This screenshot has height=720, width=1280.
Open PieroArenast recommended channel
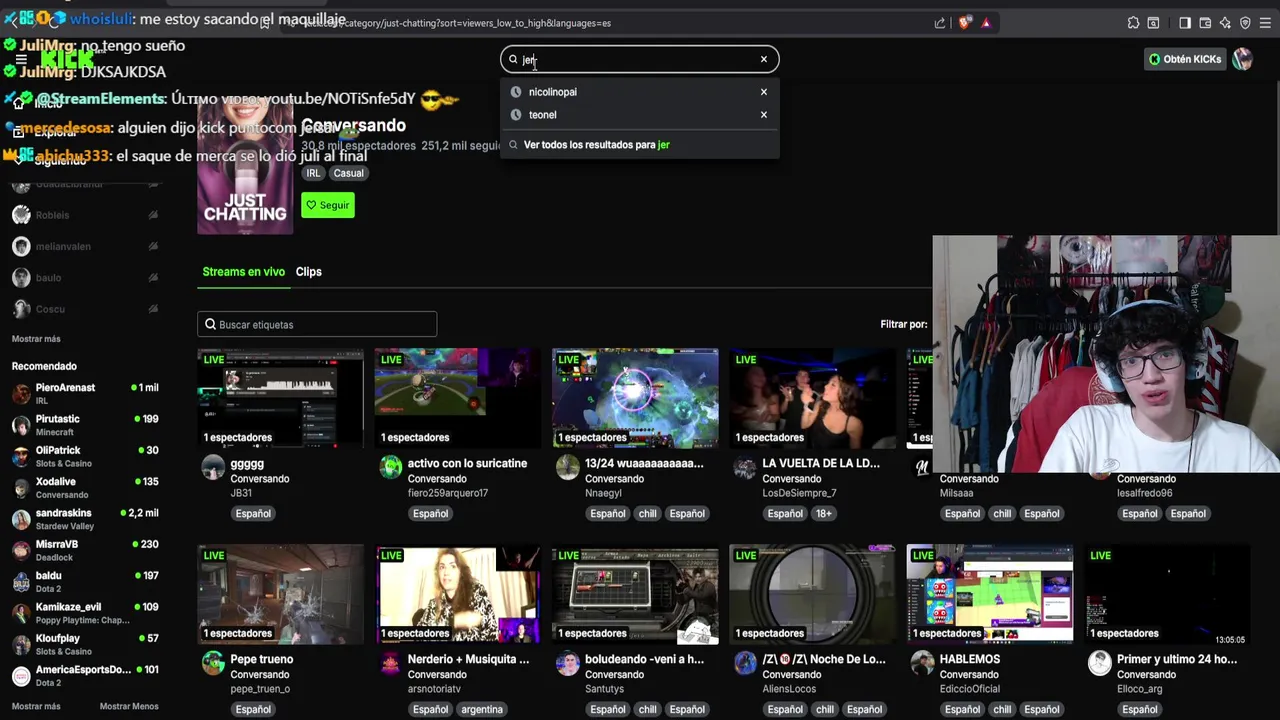(85, 393)
